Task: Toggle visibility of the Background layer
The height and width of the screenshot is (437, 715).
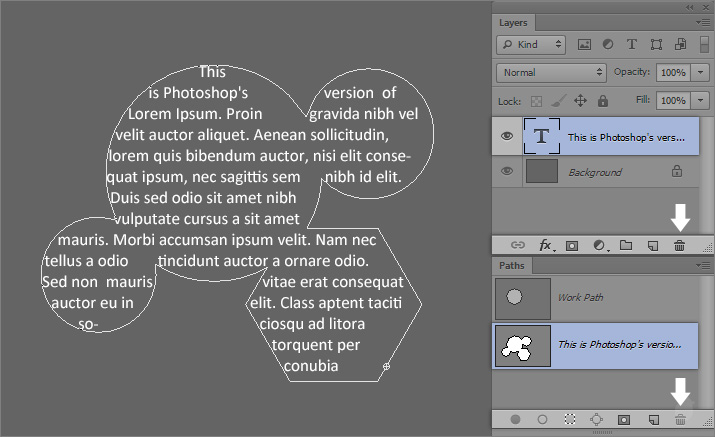Action: pyautogui.click(x=507, y=172)
